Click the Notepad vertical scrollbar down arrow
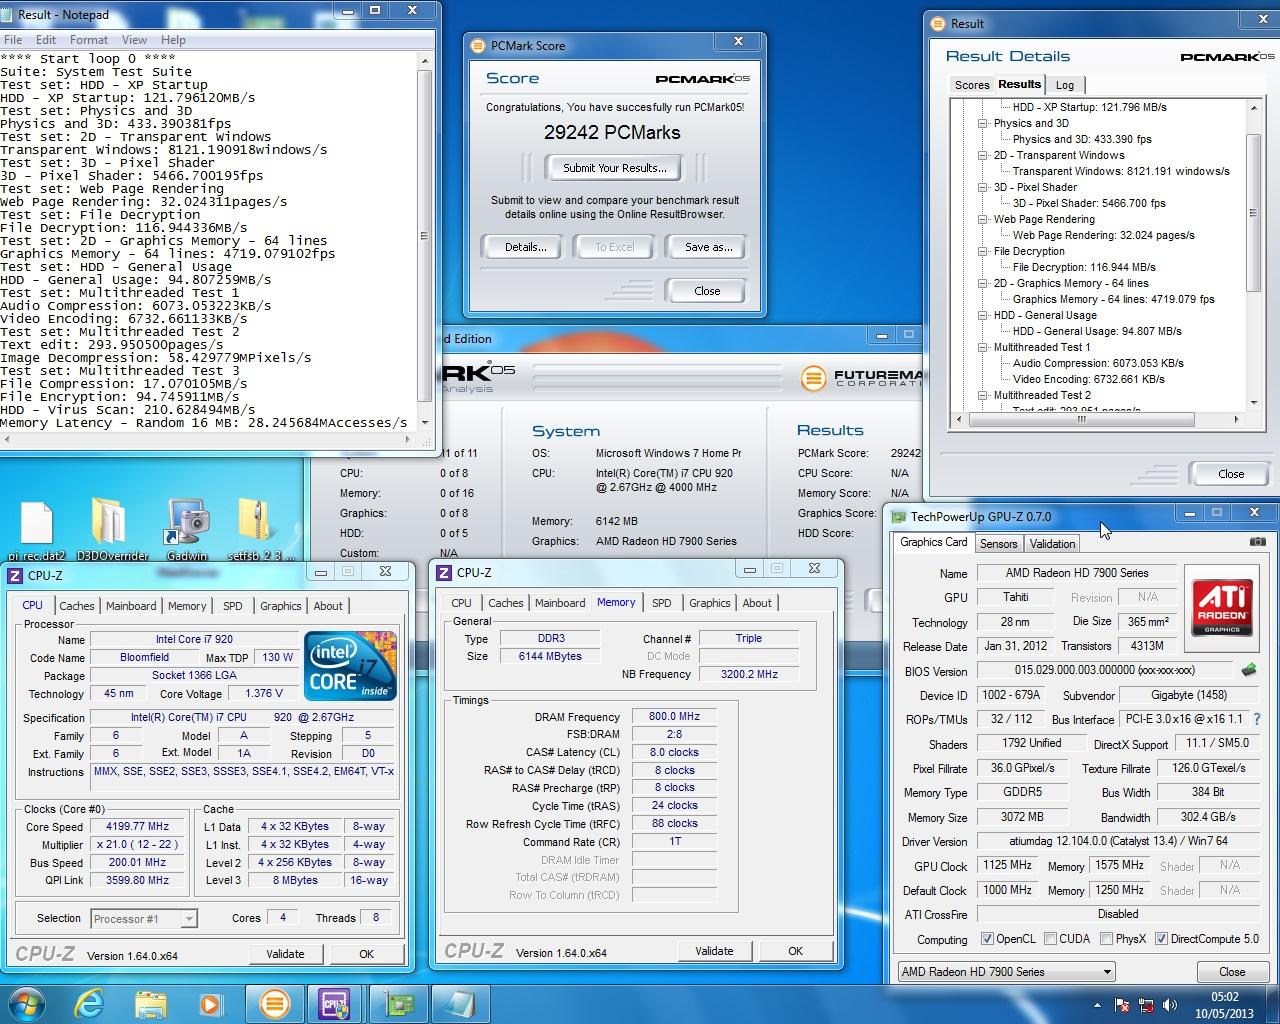Viewport: 1280px width, 1024px height. (x=425, y=422)
